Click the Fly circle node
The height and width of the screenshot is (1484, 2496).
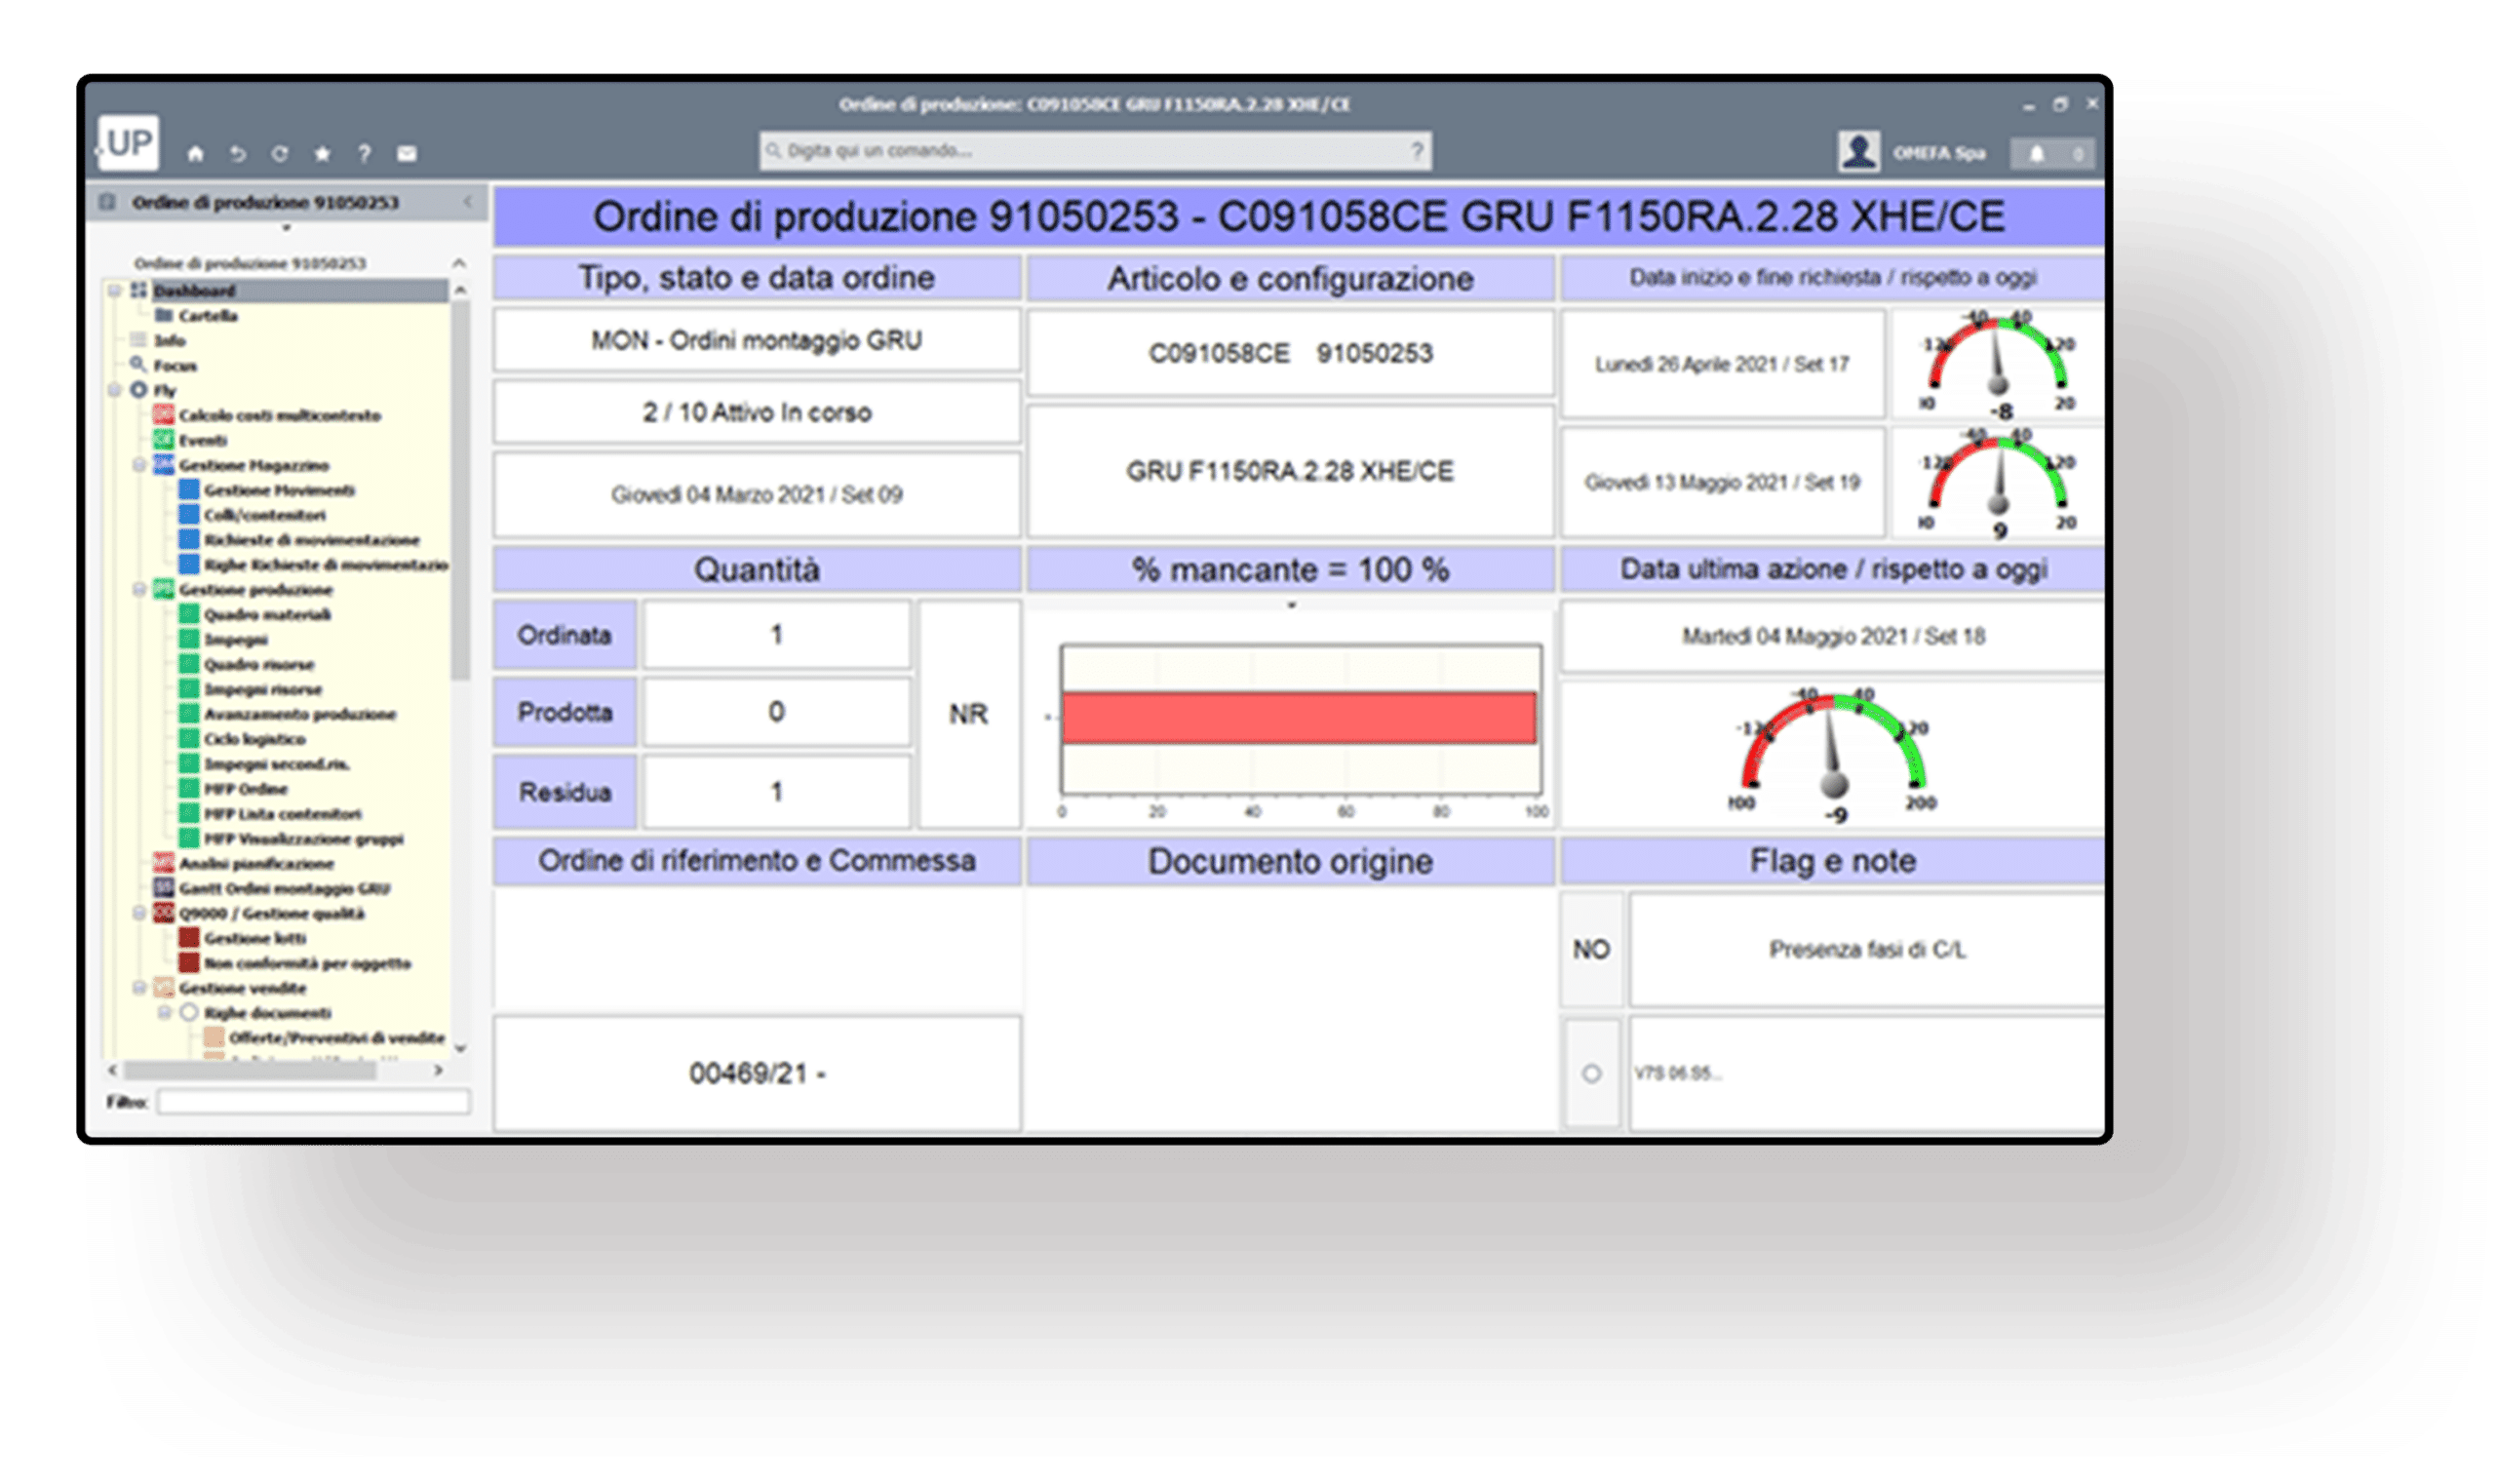[x=139, y=390]
